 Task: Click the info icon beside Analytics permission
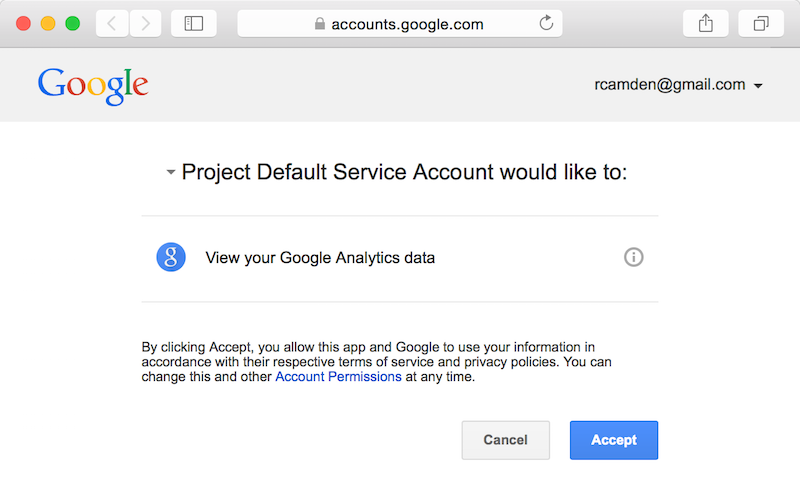point(634,257)
